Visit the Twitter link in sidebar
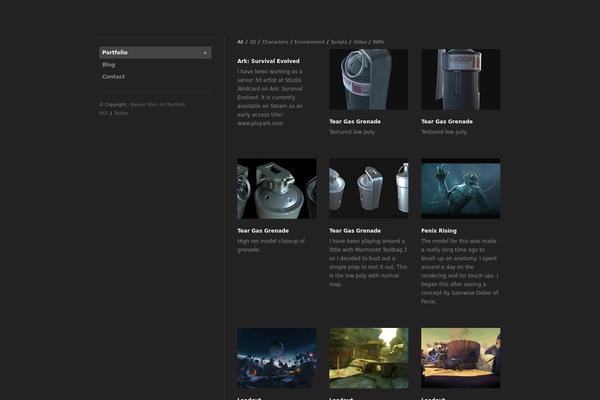The width and height of the screenshot is (600, 400). click(121, 113)
